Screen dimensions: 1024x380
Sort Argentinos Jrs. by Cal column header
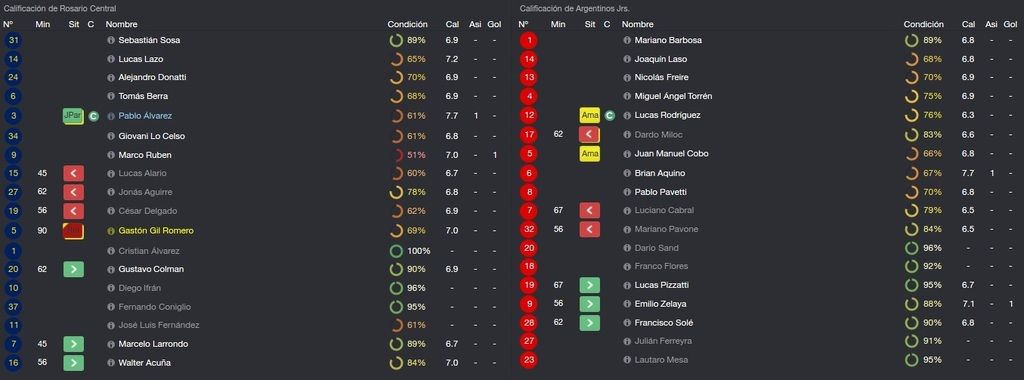[x=968, y=24]
